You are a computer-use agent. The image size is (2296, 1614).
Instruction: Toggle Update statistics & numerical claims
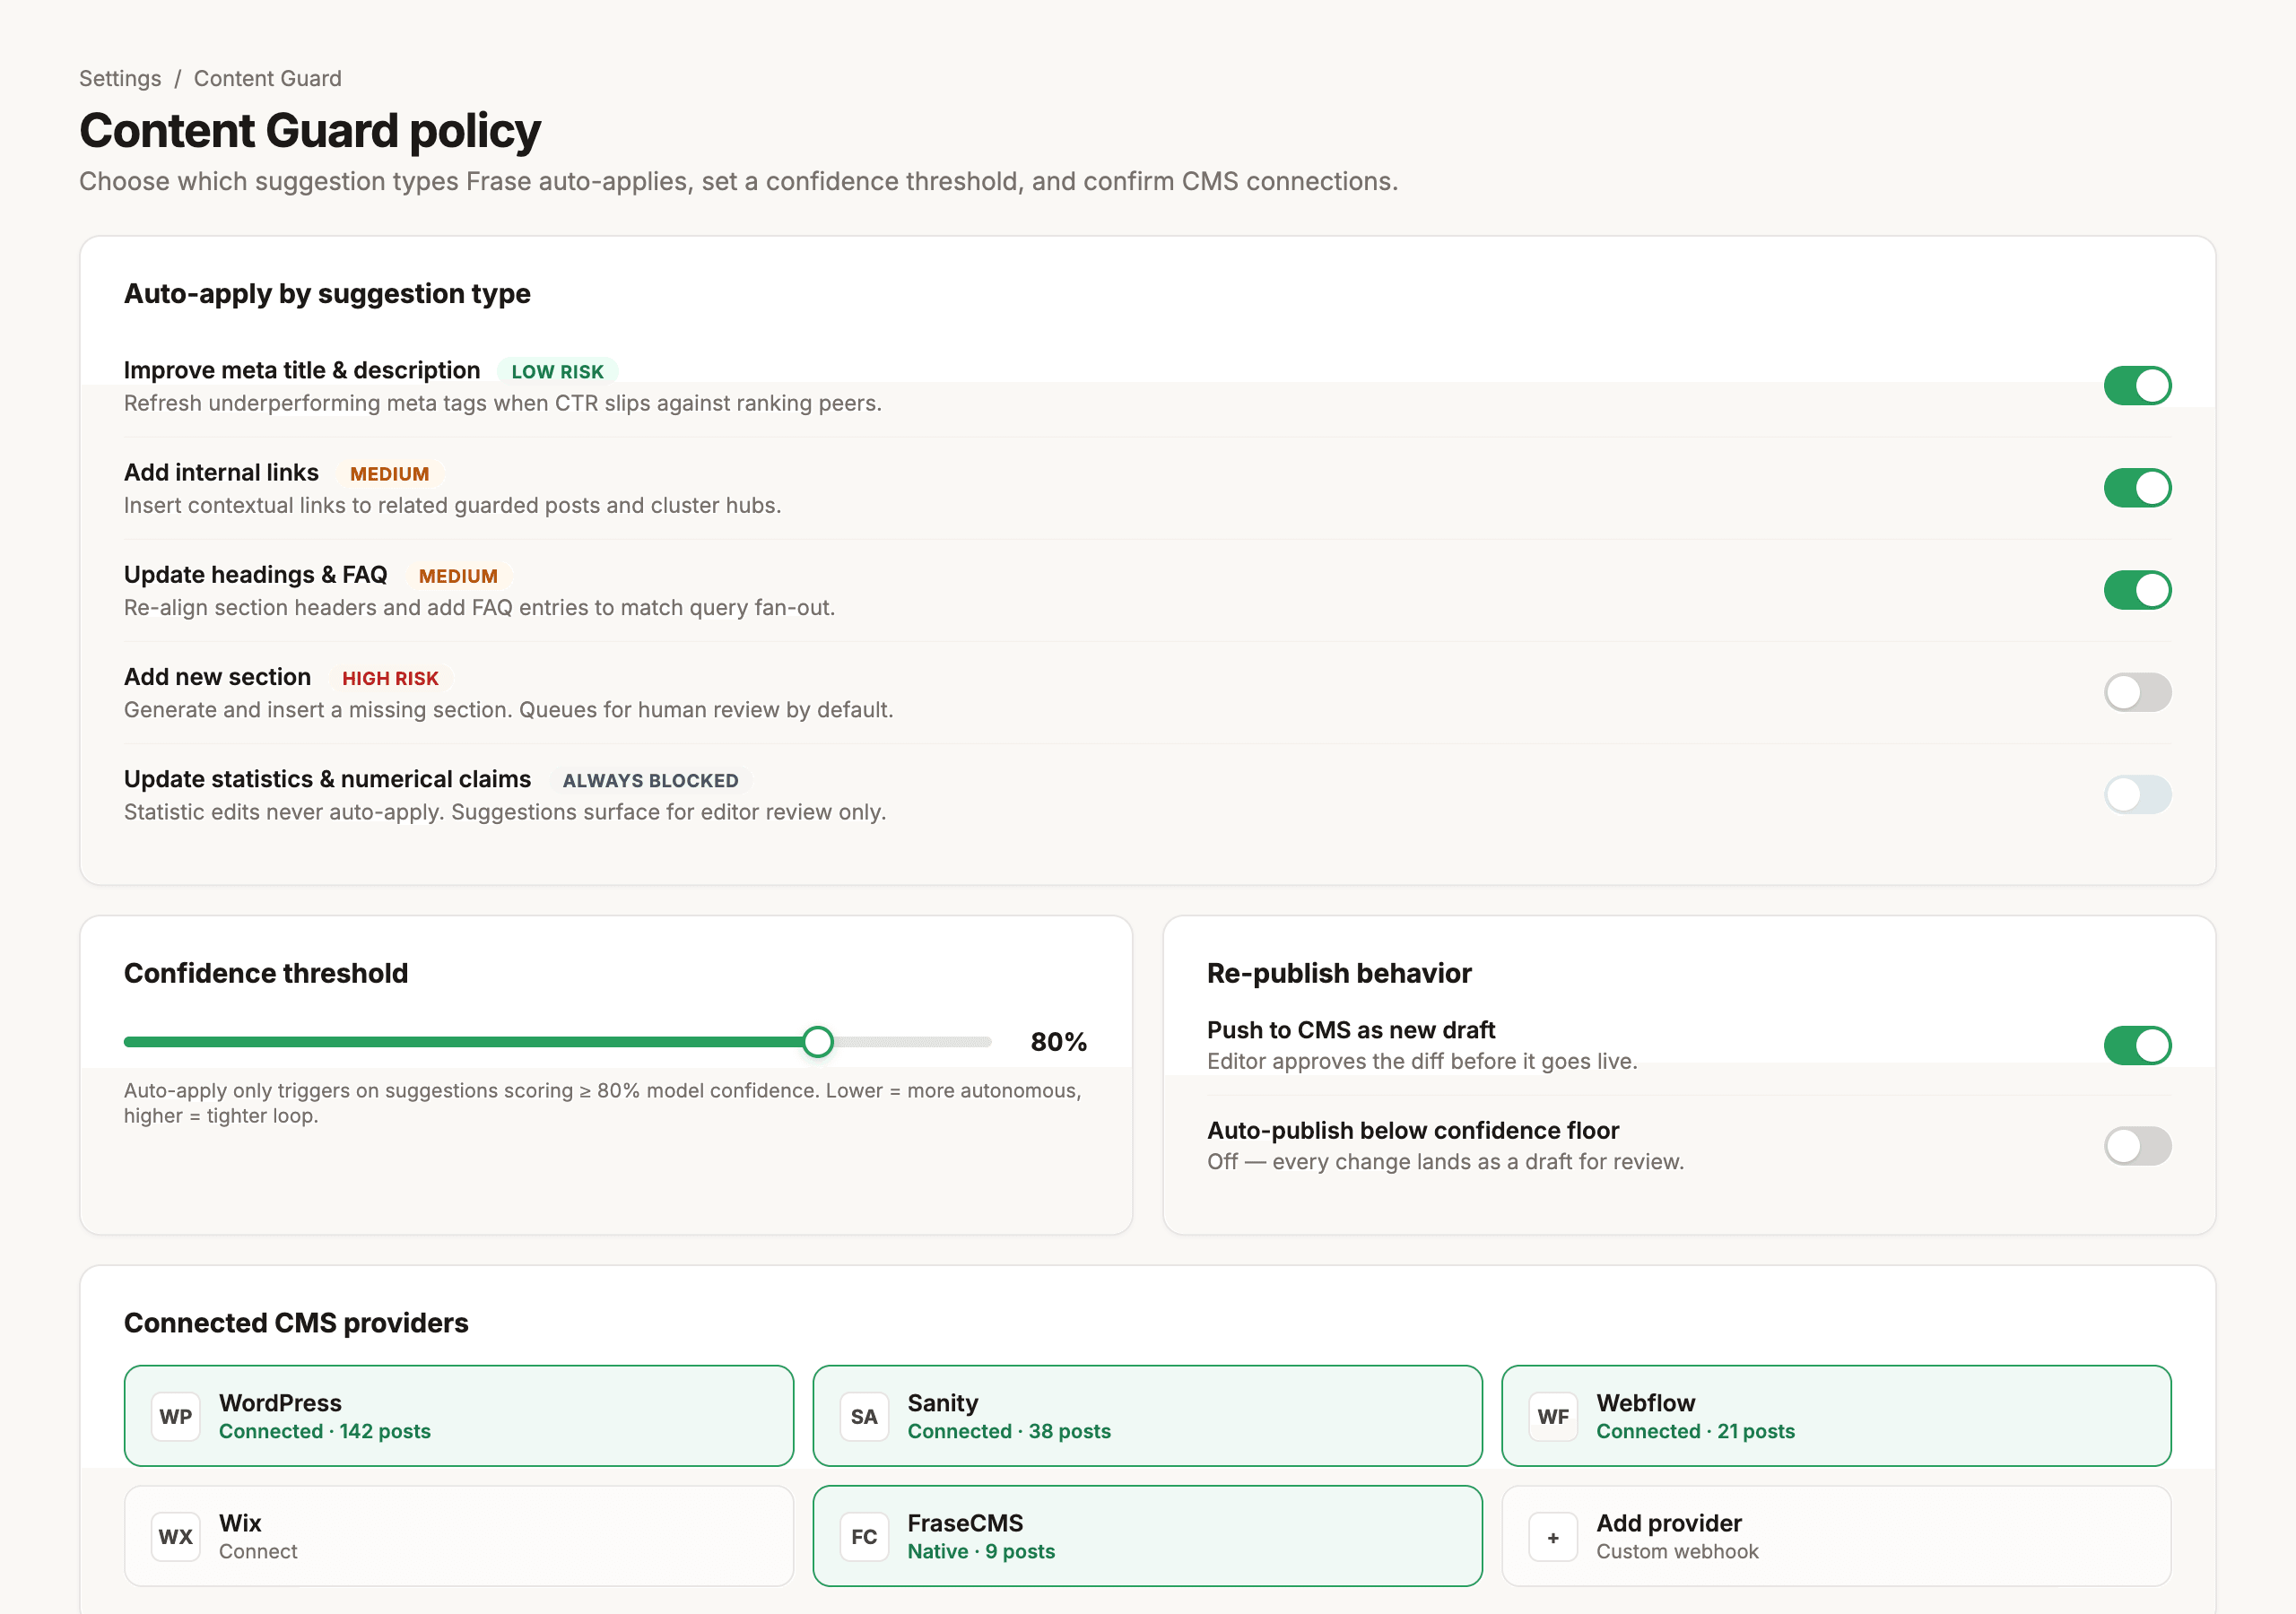pyautogui.click(x=2138, y=794)
